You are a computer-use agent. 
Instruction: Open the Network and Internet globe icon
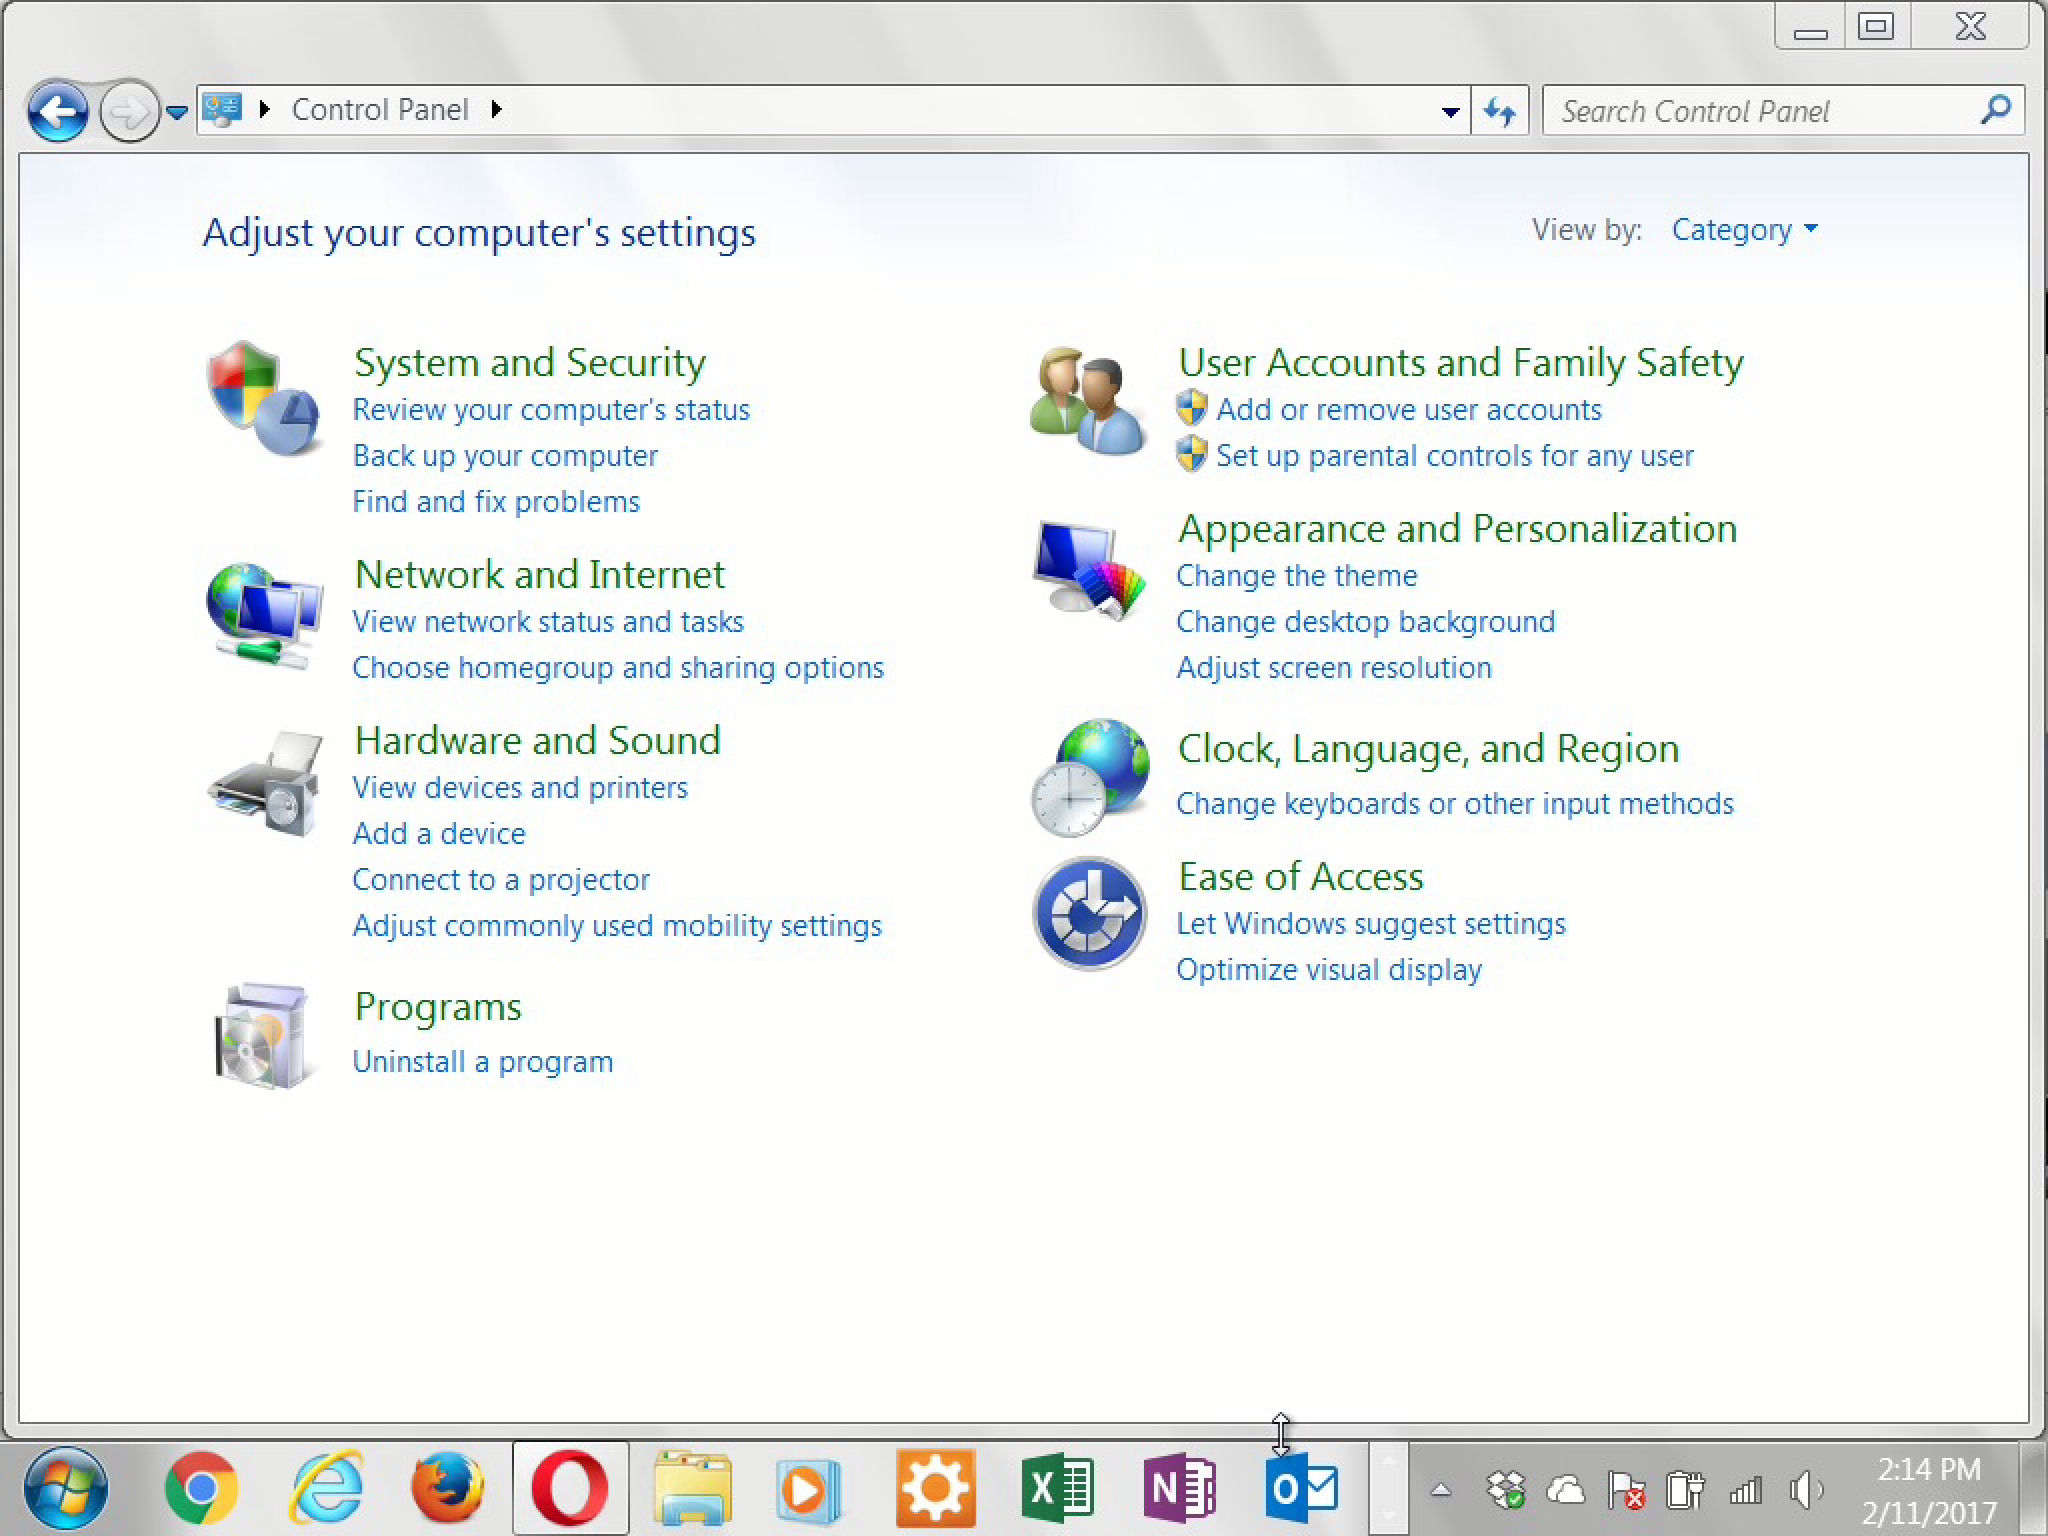[263, 615]
